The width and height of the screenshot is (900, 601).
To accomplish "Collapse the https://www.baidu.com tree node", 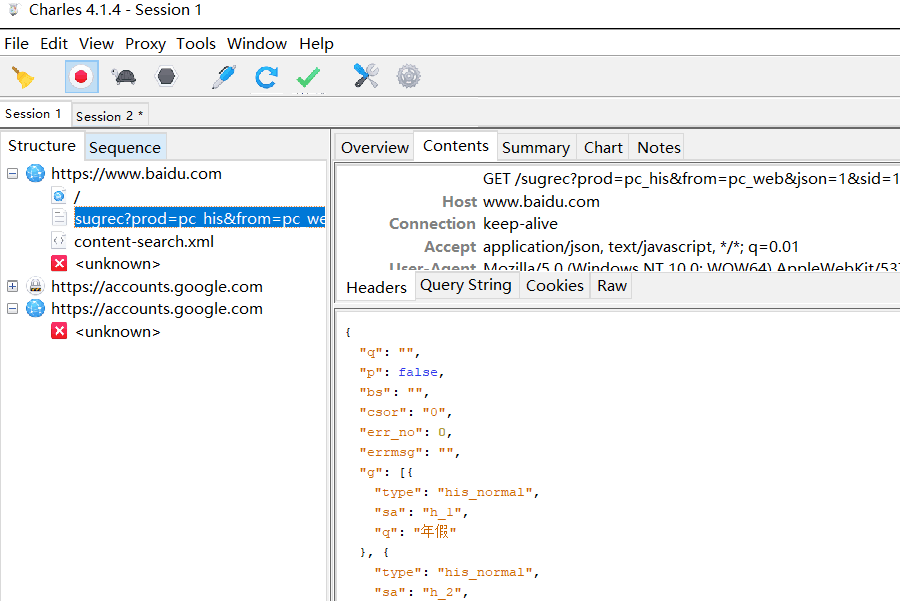I will coord(13,173).
